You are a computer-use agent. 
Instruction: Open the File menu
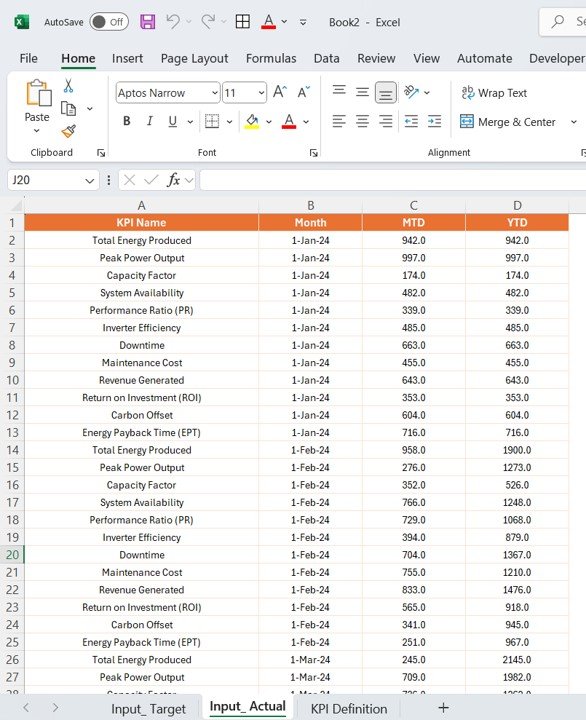point(28,58)
